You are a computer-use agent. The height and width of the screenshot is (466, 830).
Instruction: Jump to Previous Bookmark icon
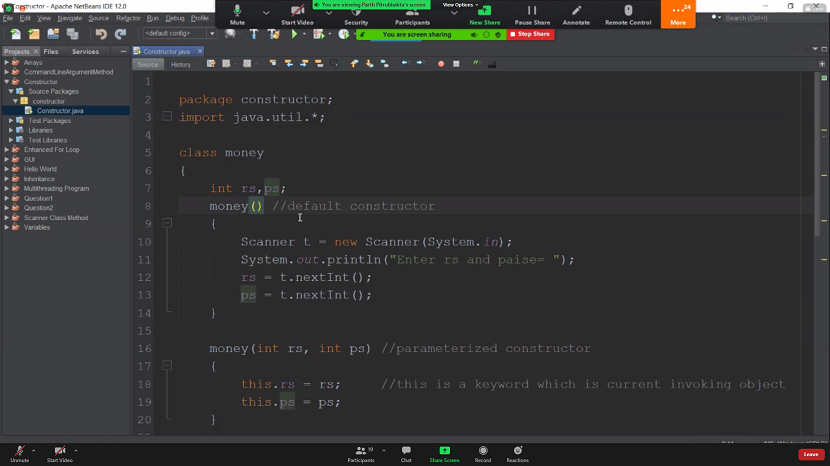[354, 64]
